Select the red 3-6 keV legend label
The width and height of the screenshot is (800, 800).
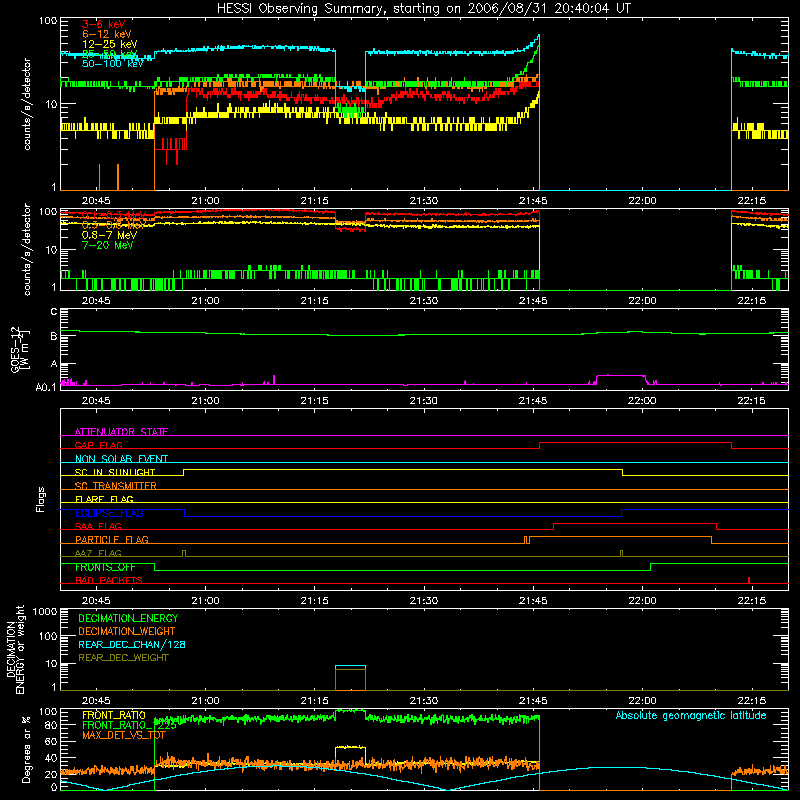coord(104,24)
